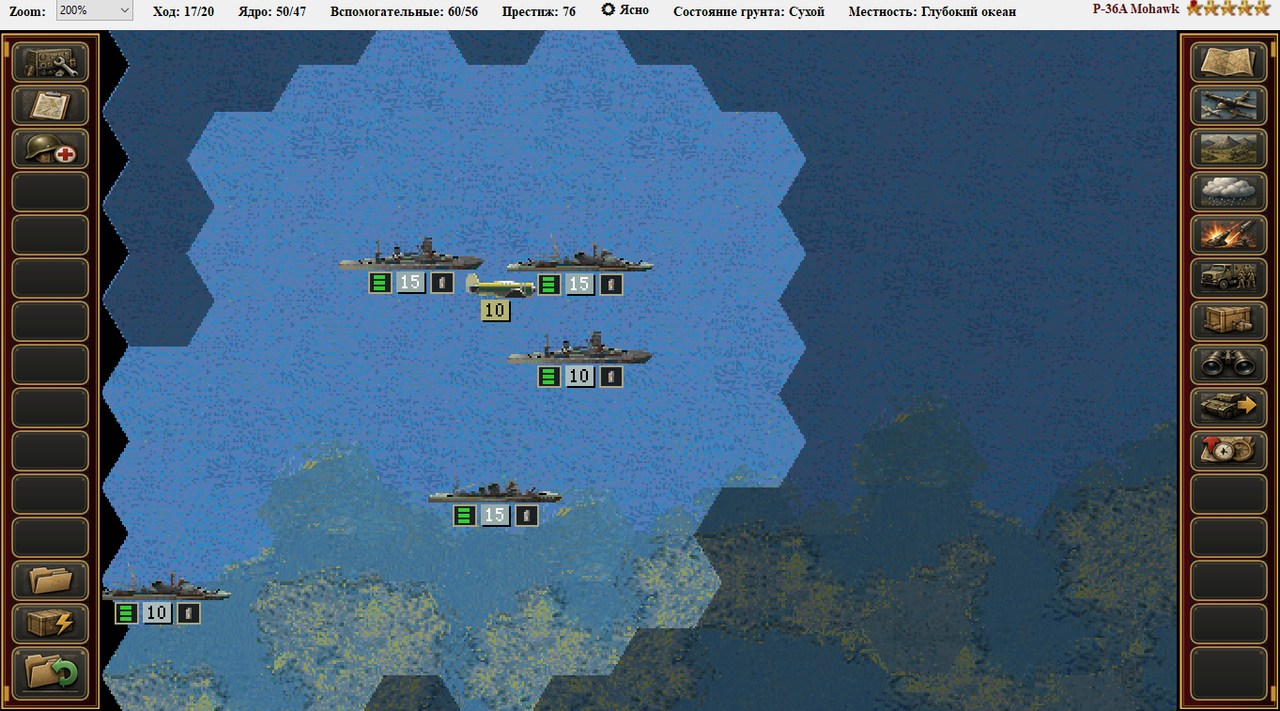
Task: Click the helmet with red cross button
Action: 50,148
